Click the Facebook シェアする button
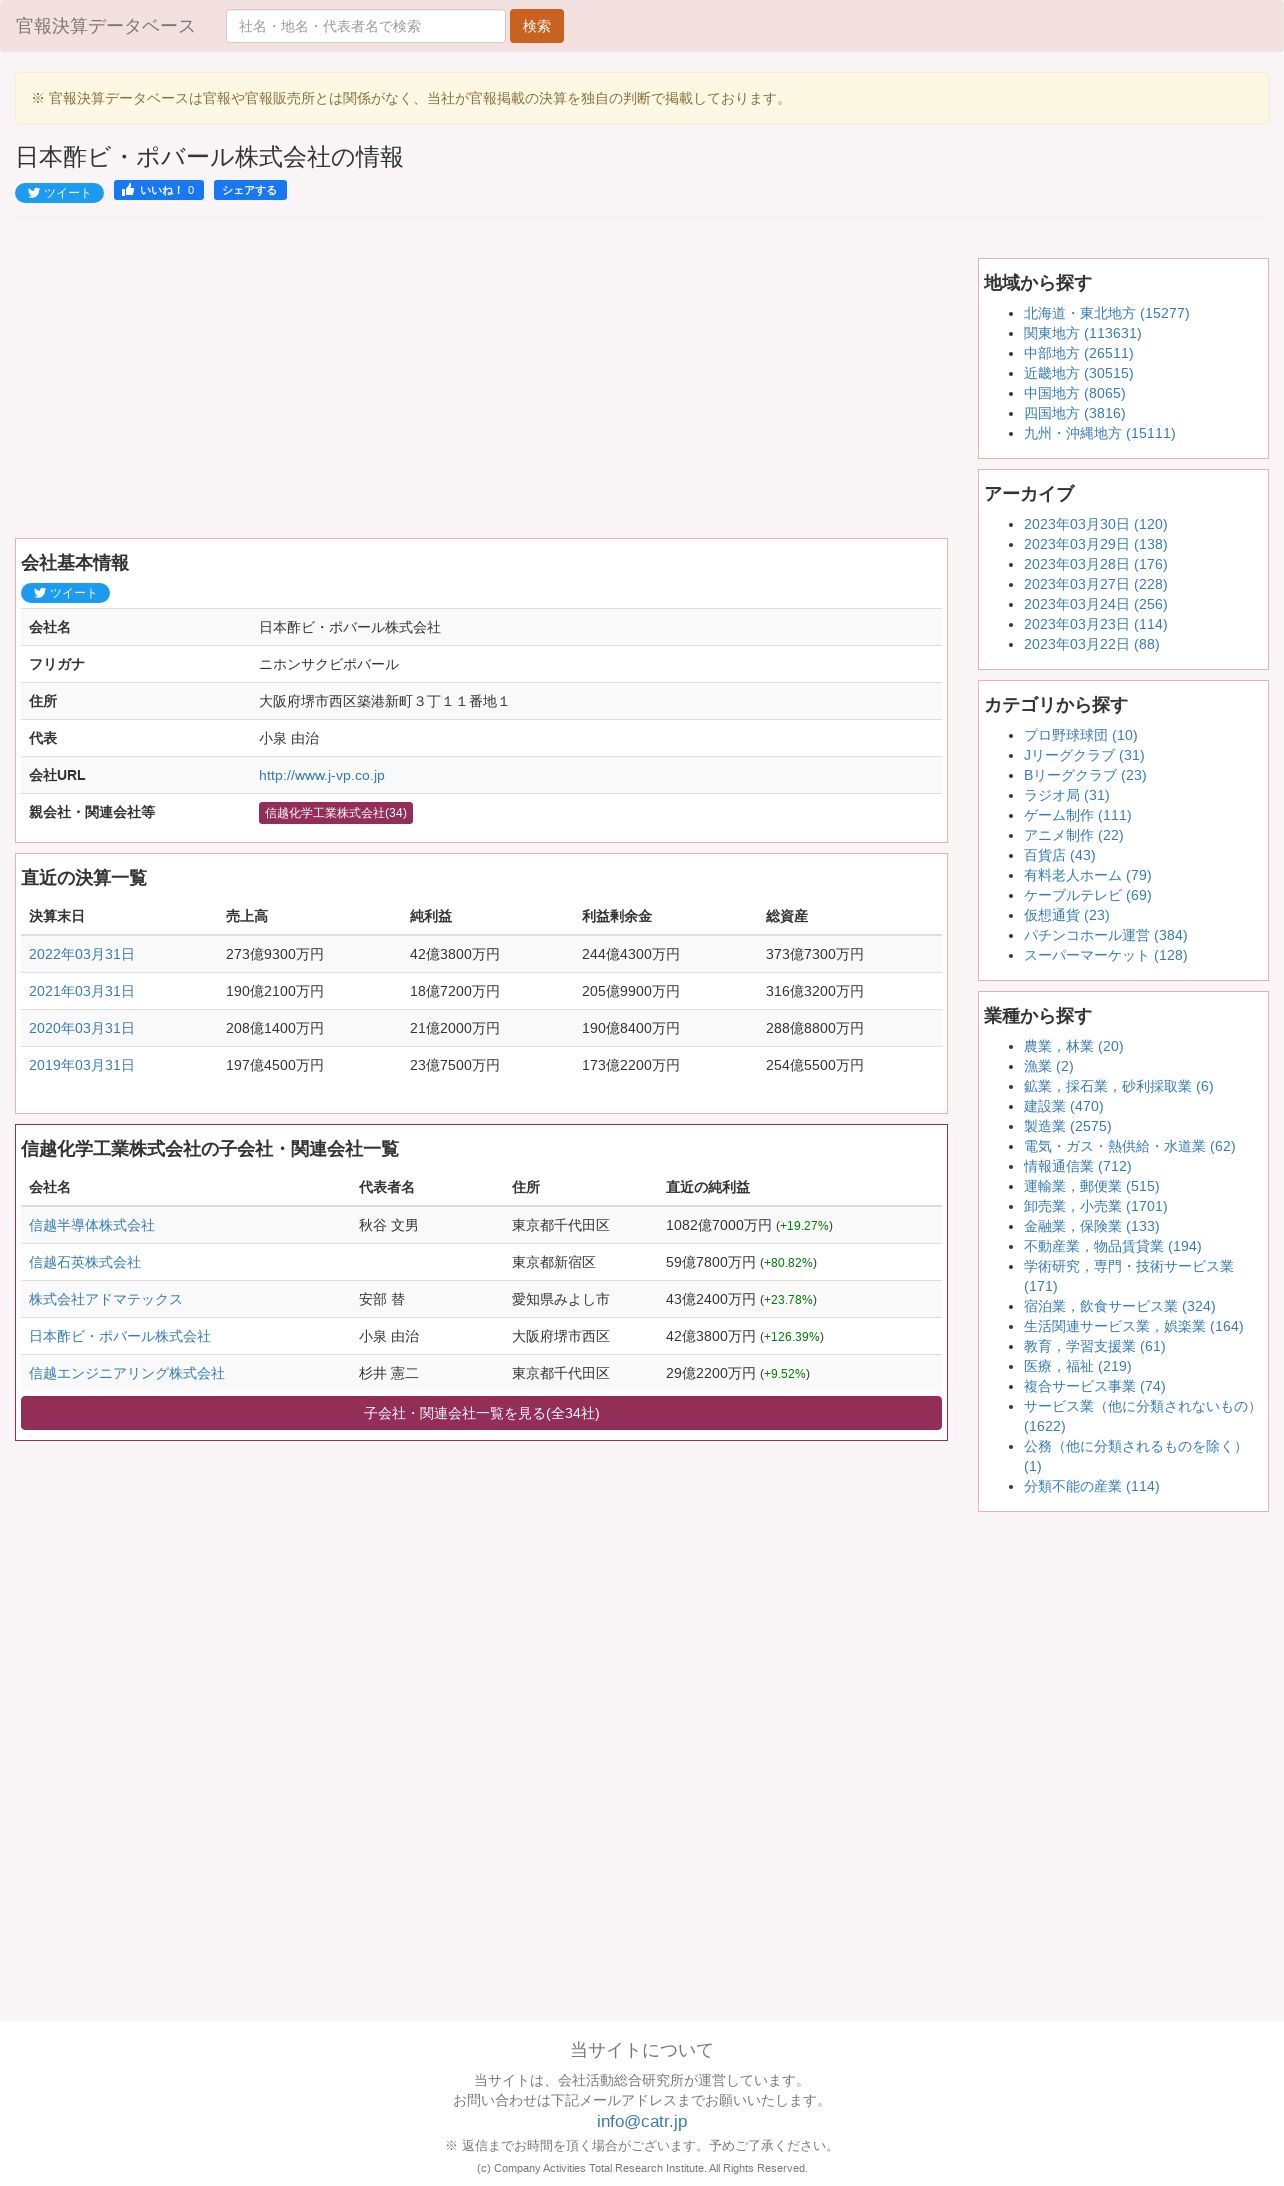This screenshot has width=1284, height=2186. 250,190
